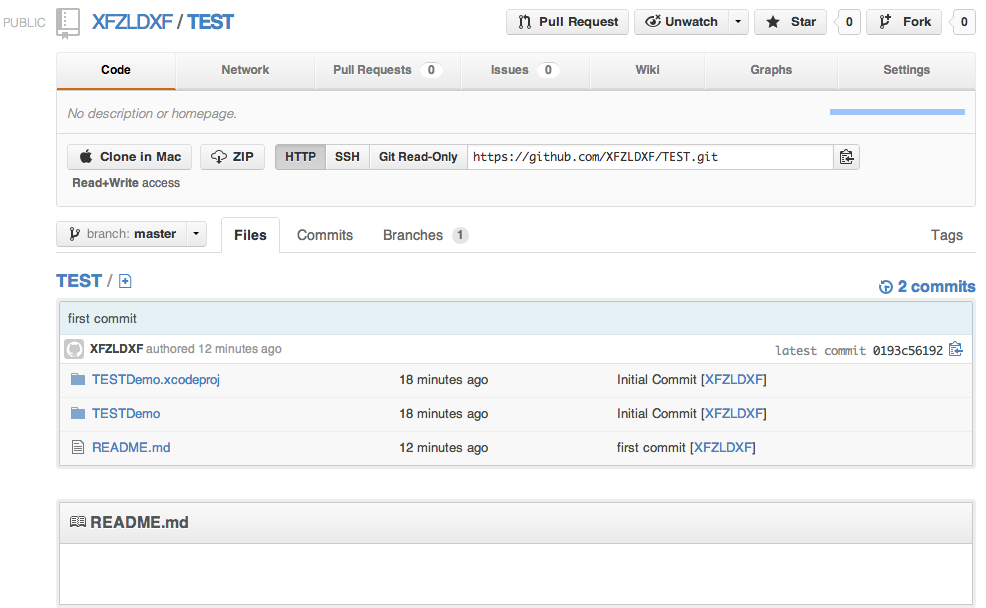Switch to the Issues tab
Image resolution: width=986 pixels, height=608 pixels.
click(x=523, y=70)
